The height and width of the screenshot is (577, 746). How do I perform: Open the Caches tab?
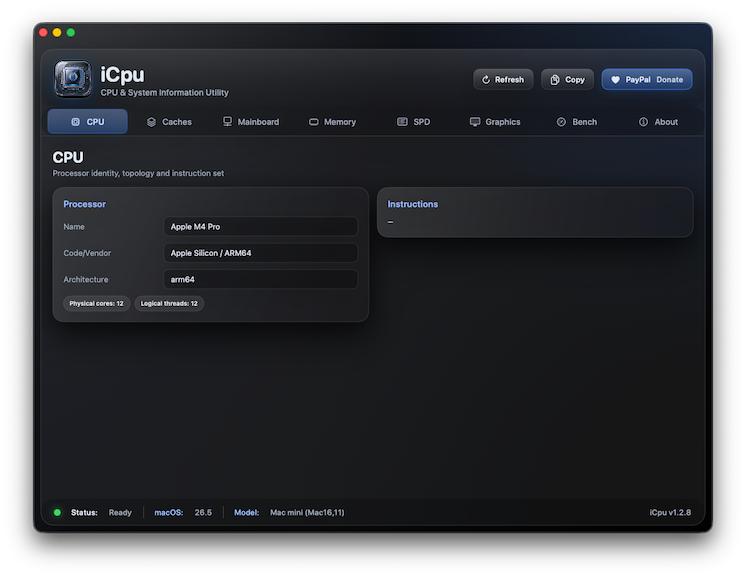[169, 122]
